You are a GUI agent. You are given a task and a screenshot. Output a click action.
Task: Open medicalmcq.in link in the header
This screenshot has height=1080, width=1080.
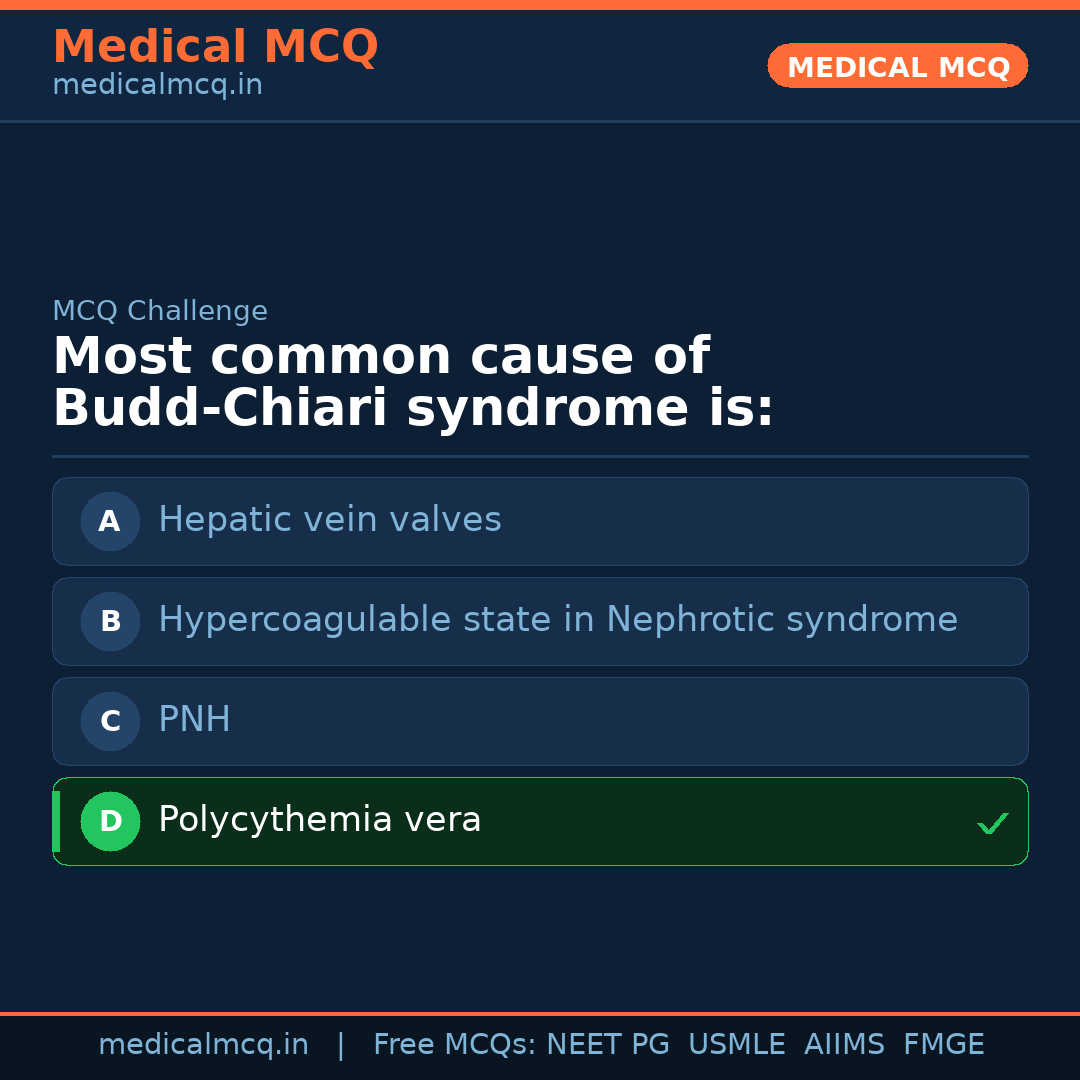(x=157, y=86)
